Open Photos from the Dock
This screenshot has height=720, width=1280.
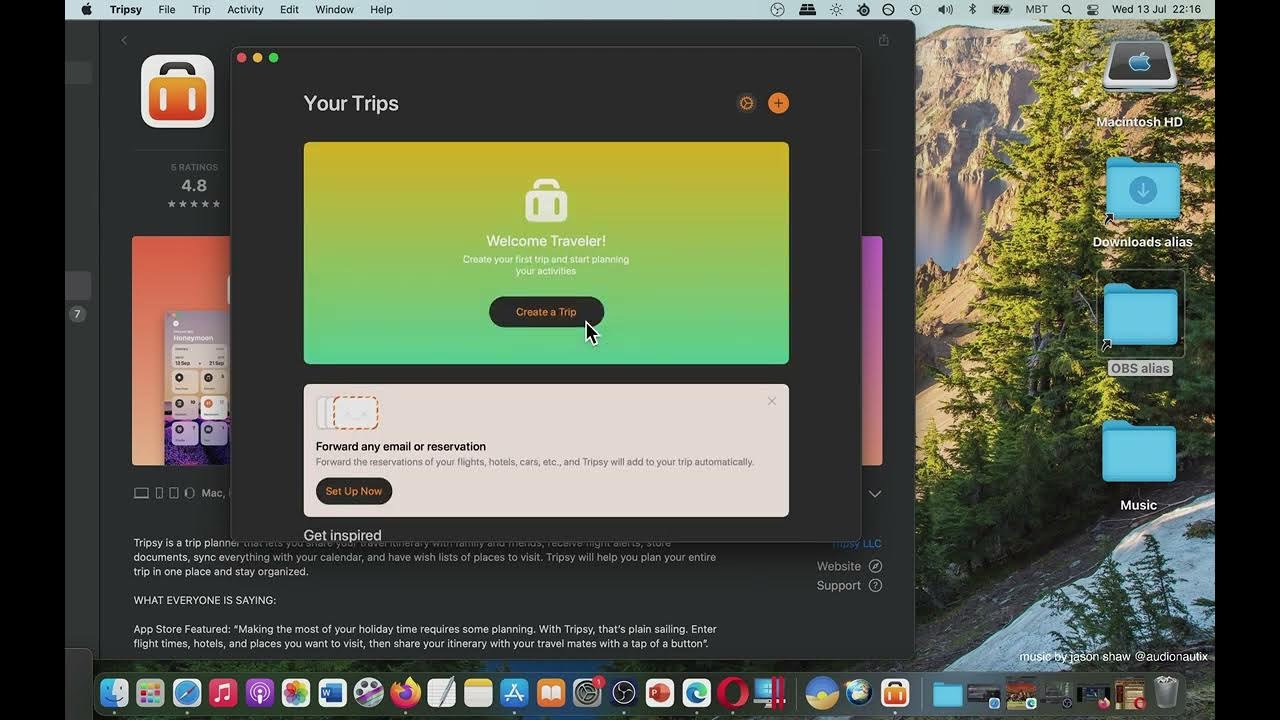click(296, 692)
